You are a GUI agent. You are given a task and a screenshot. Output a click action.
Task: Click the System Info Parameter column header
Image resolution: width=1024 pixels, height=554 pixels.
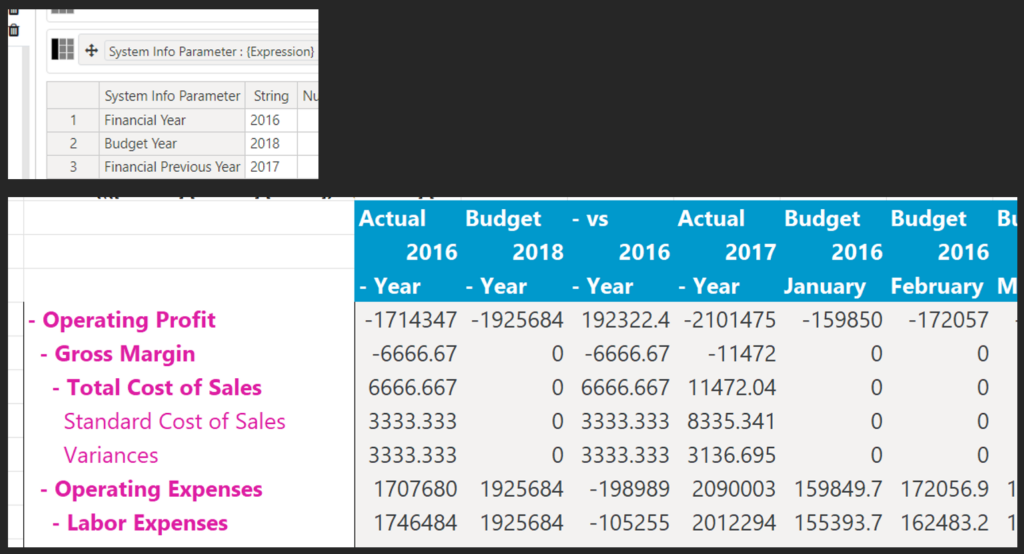[172, 96]
